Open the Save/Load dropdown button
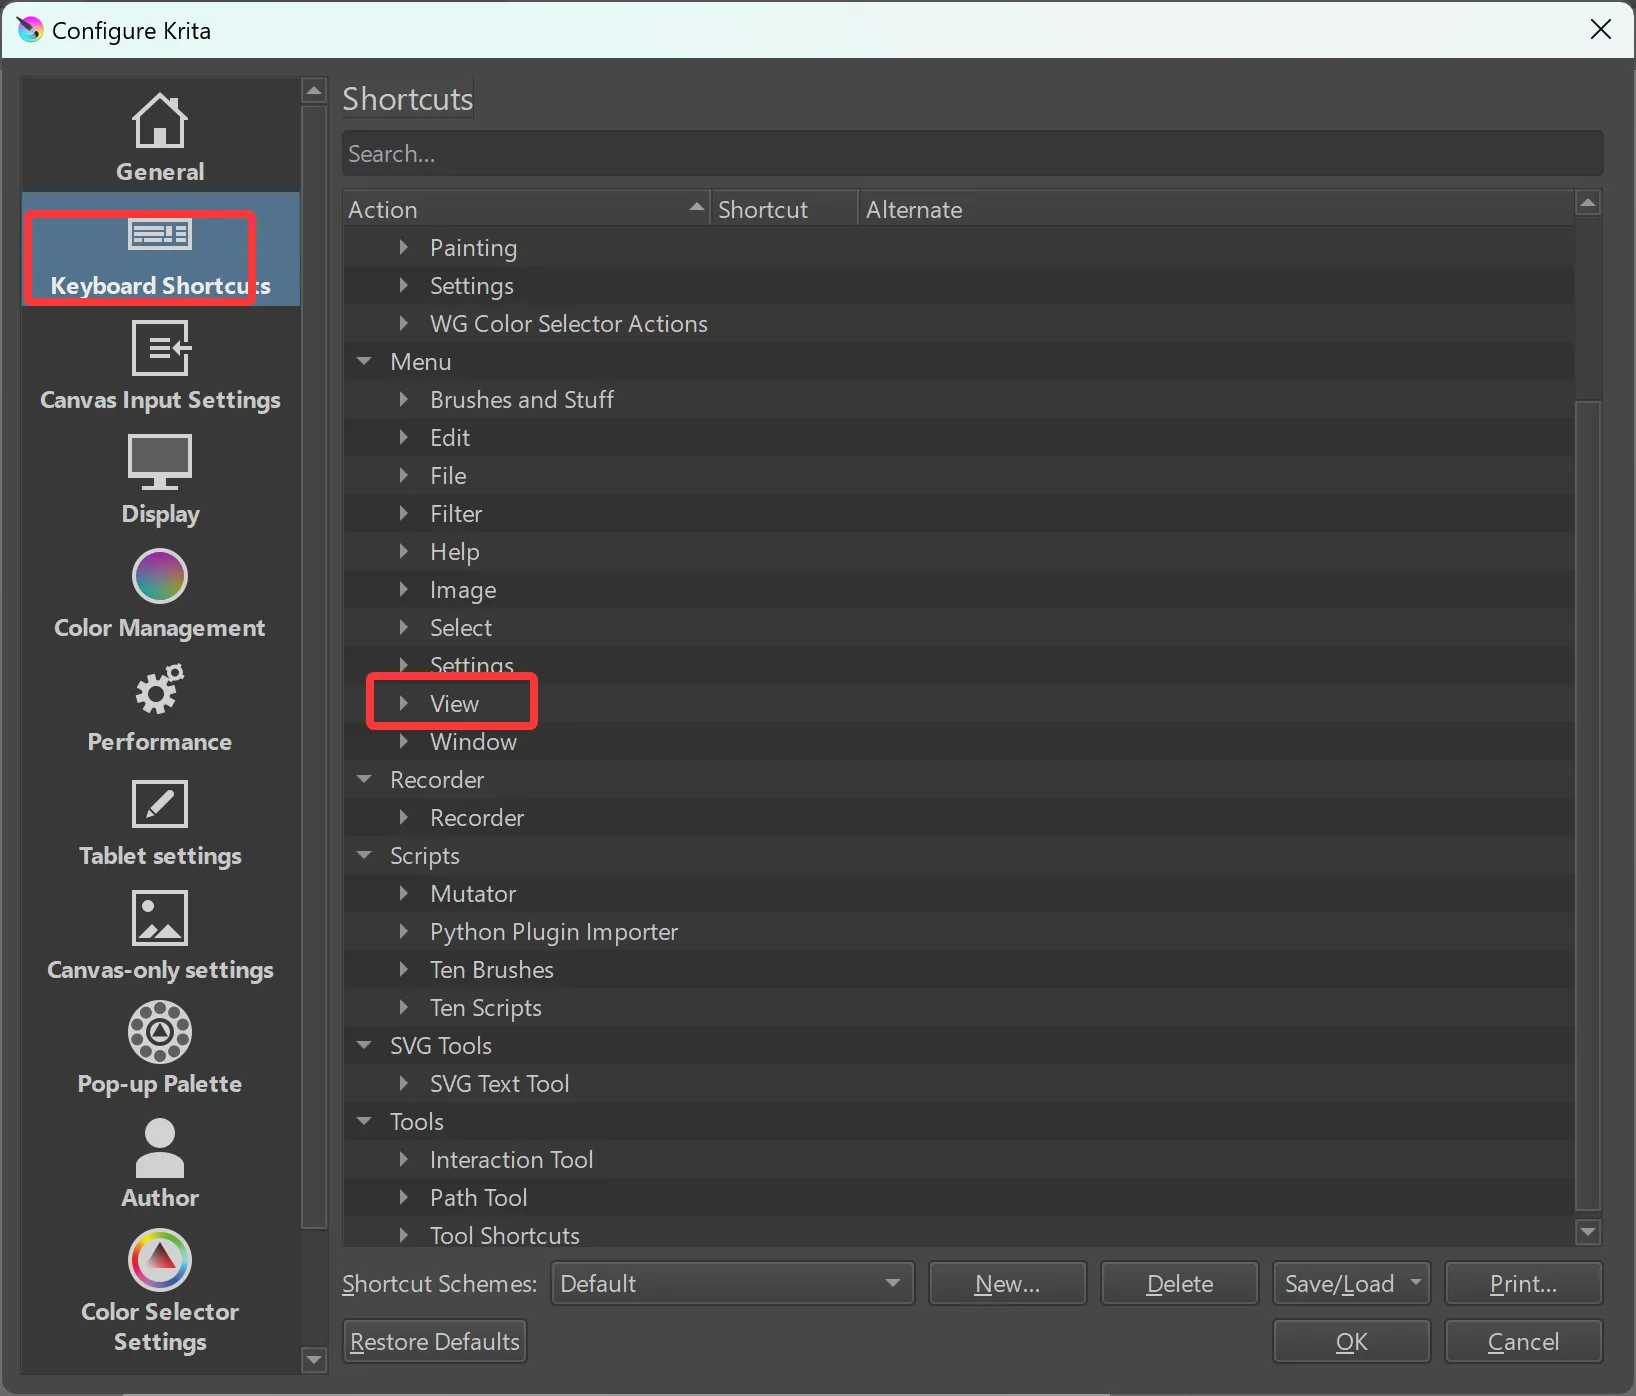 click(1351, 1283)
